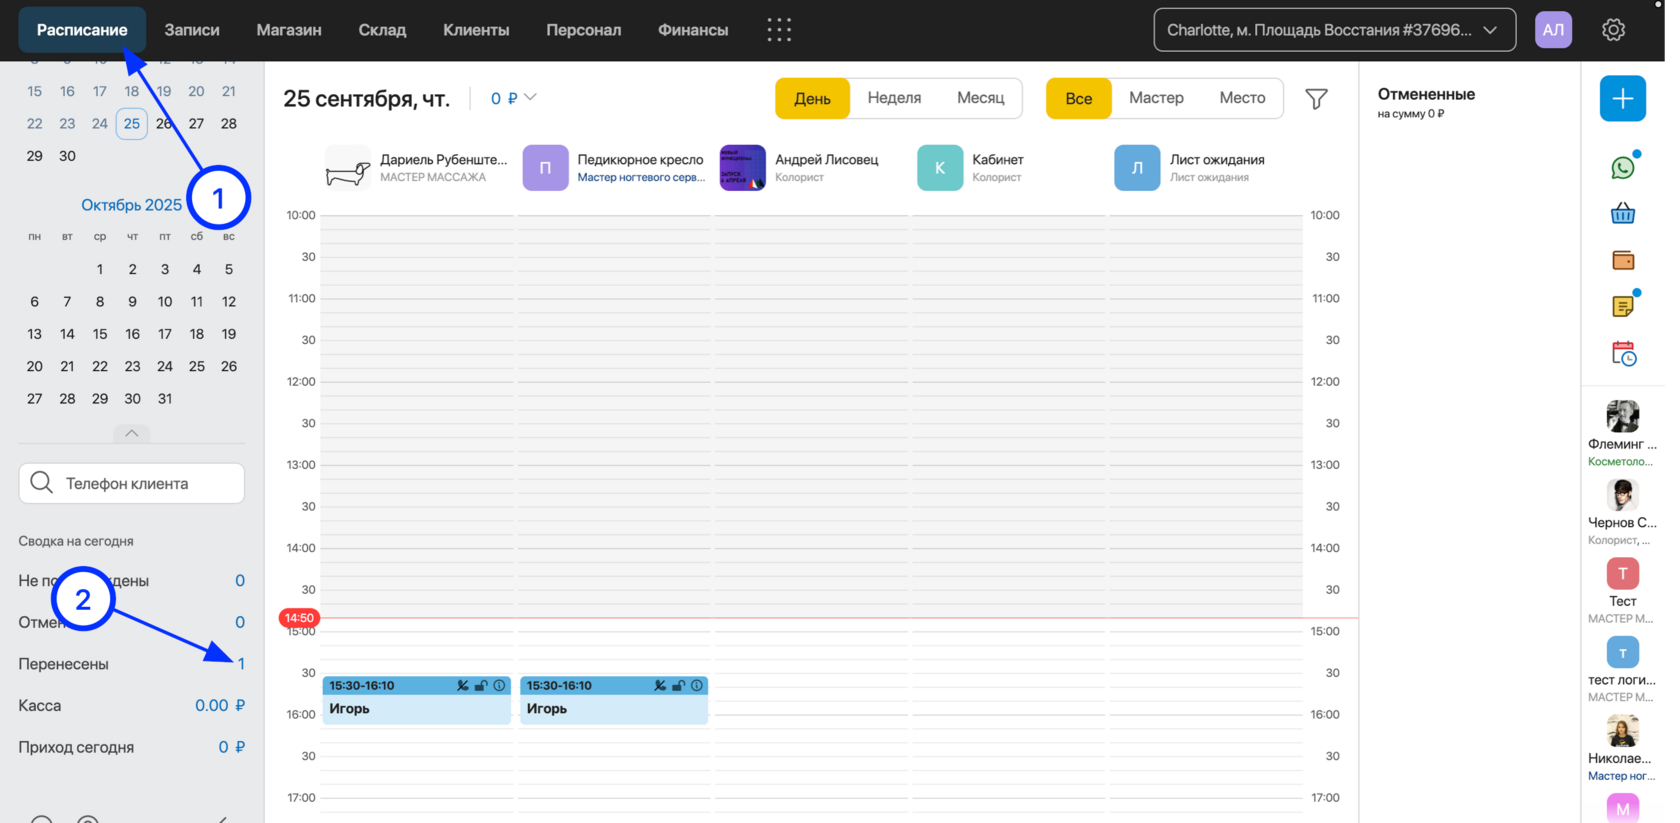1680x823 pixels.
Task: Switch schedule view to Неделя
Action: click(894, 98)
